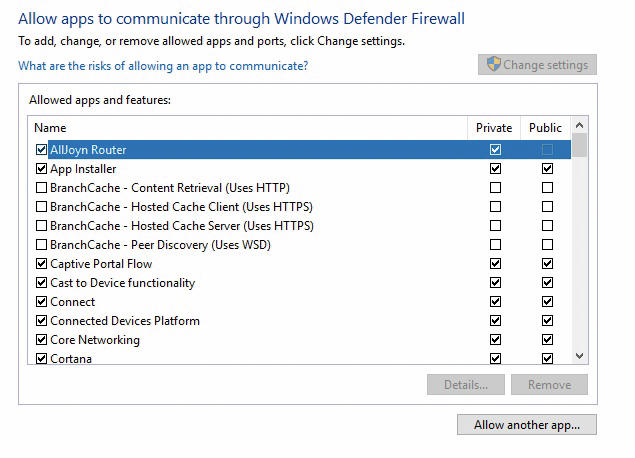Check Public for BranchCache Hosted Cache Client
This screenshot has width=635, height=458.
pyautogui.click(x=547, y=207)
